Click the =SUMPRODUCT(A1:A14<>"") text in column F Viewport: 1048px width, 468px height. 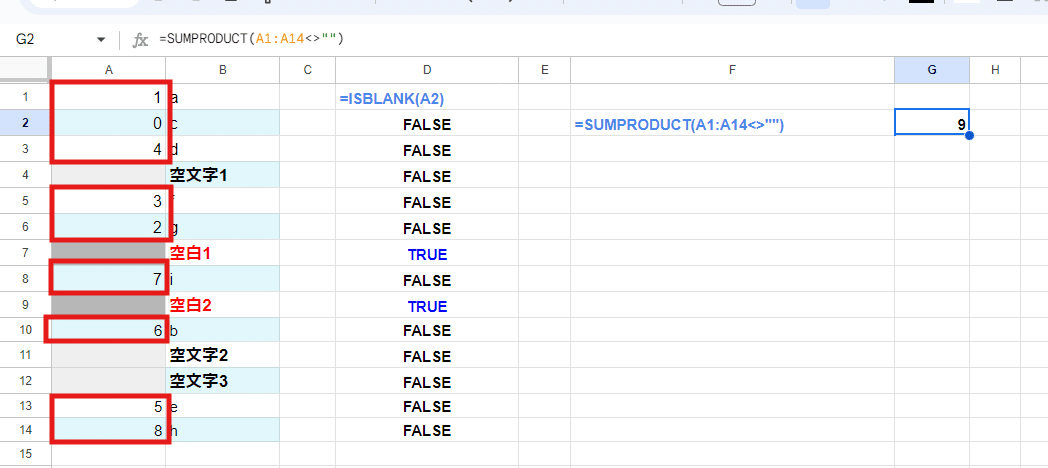click(x=679, y=124)
